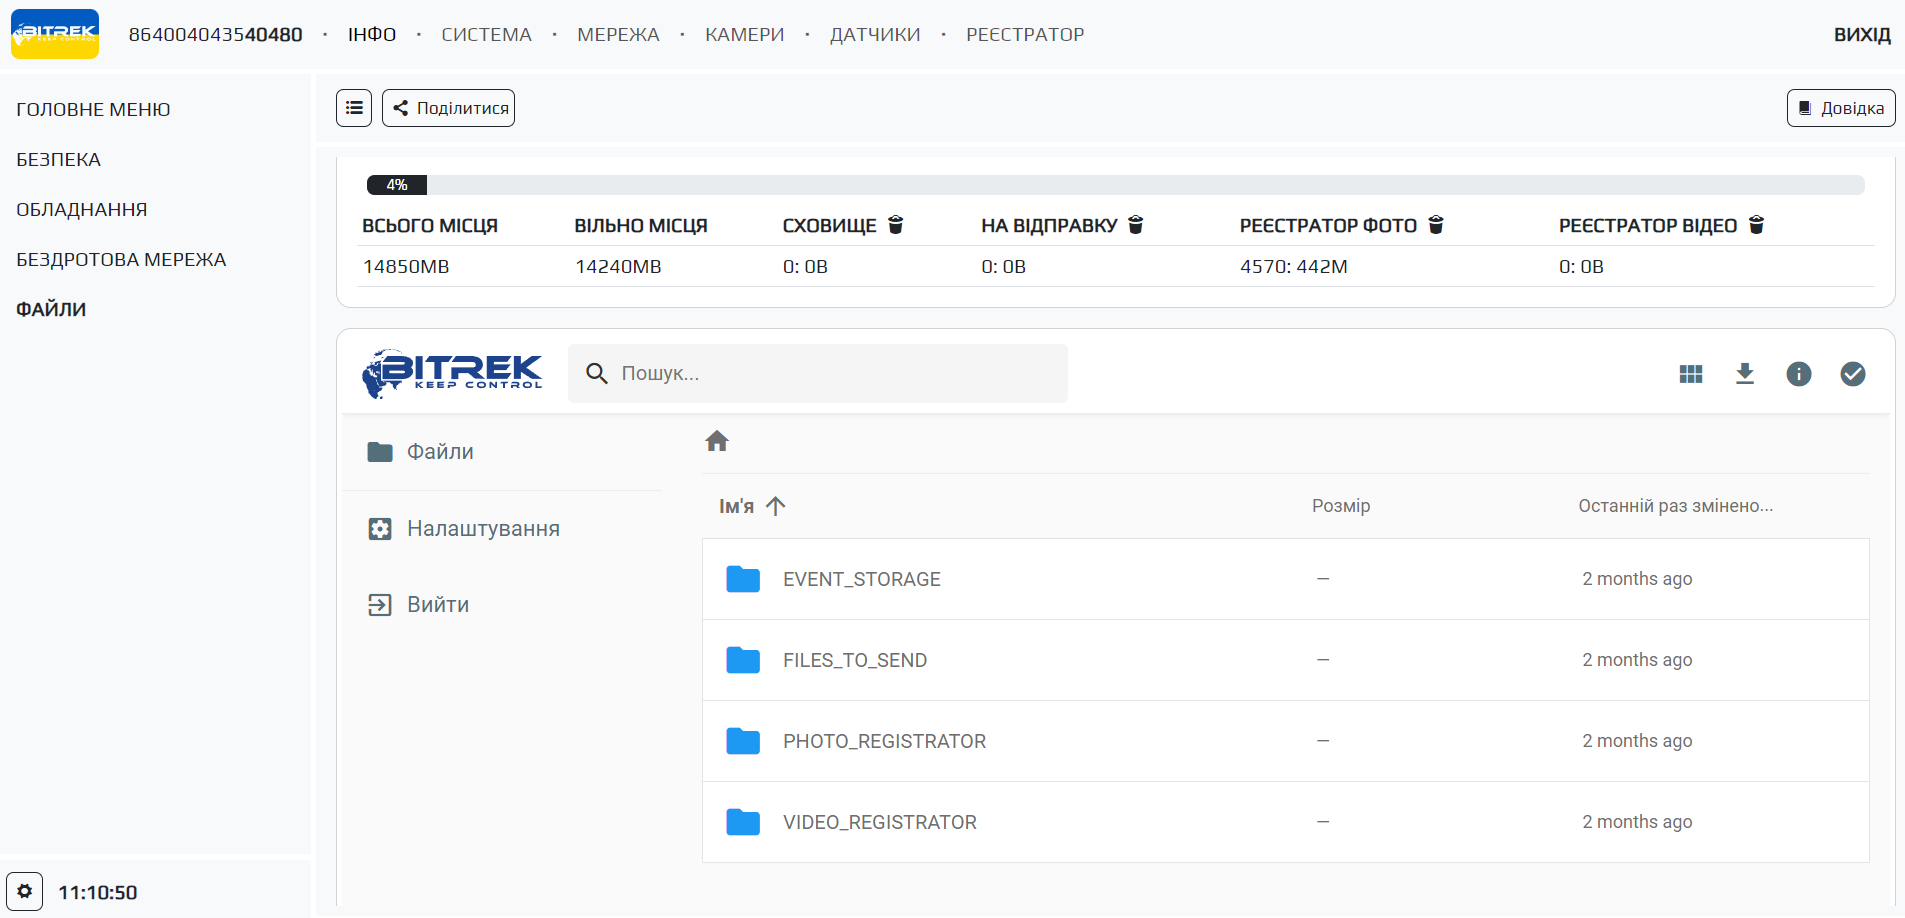Image resolution: width=1905 pixels, height=918 pixels.
Task: Open the EVENT_STORAGE folder
Action: (861, 579)
